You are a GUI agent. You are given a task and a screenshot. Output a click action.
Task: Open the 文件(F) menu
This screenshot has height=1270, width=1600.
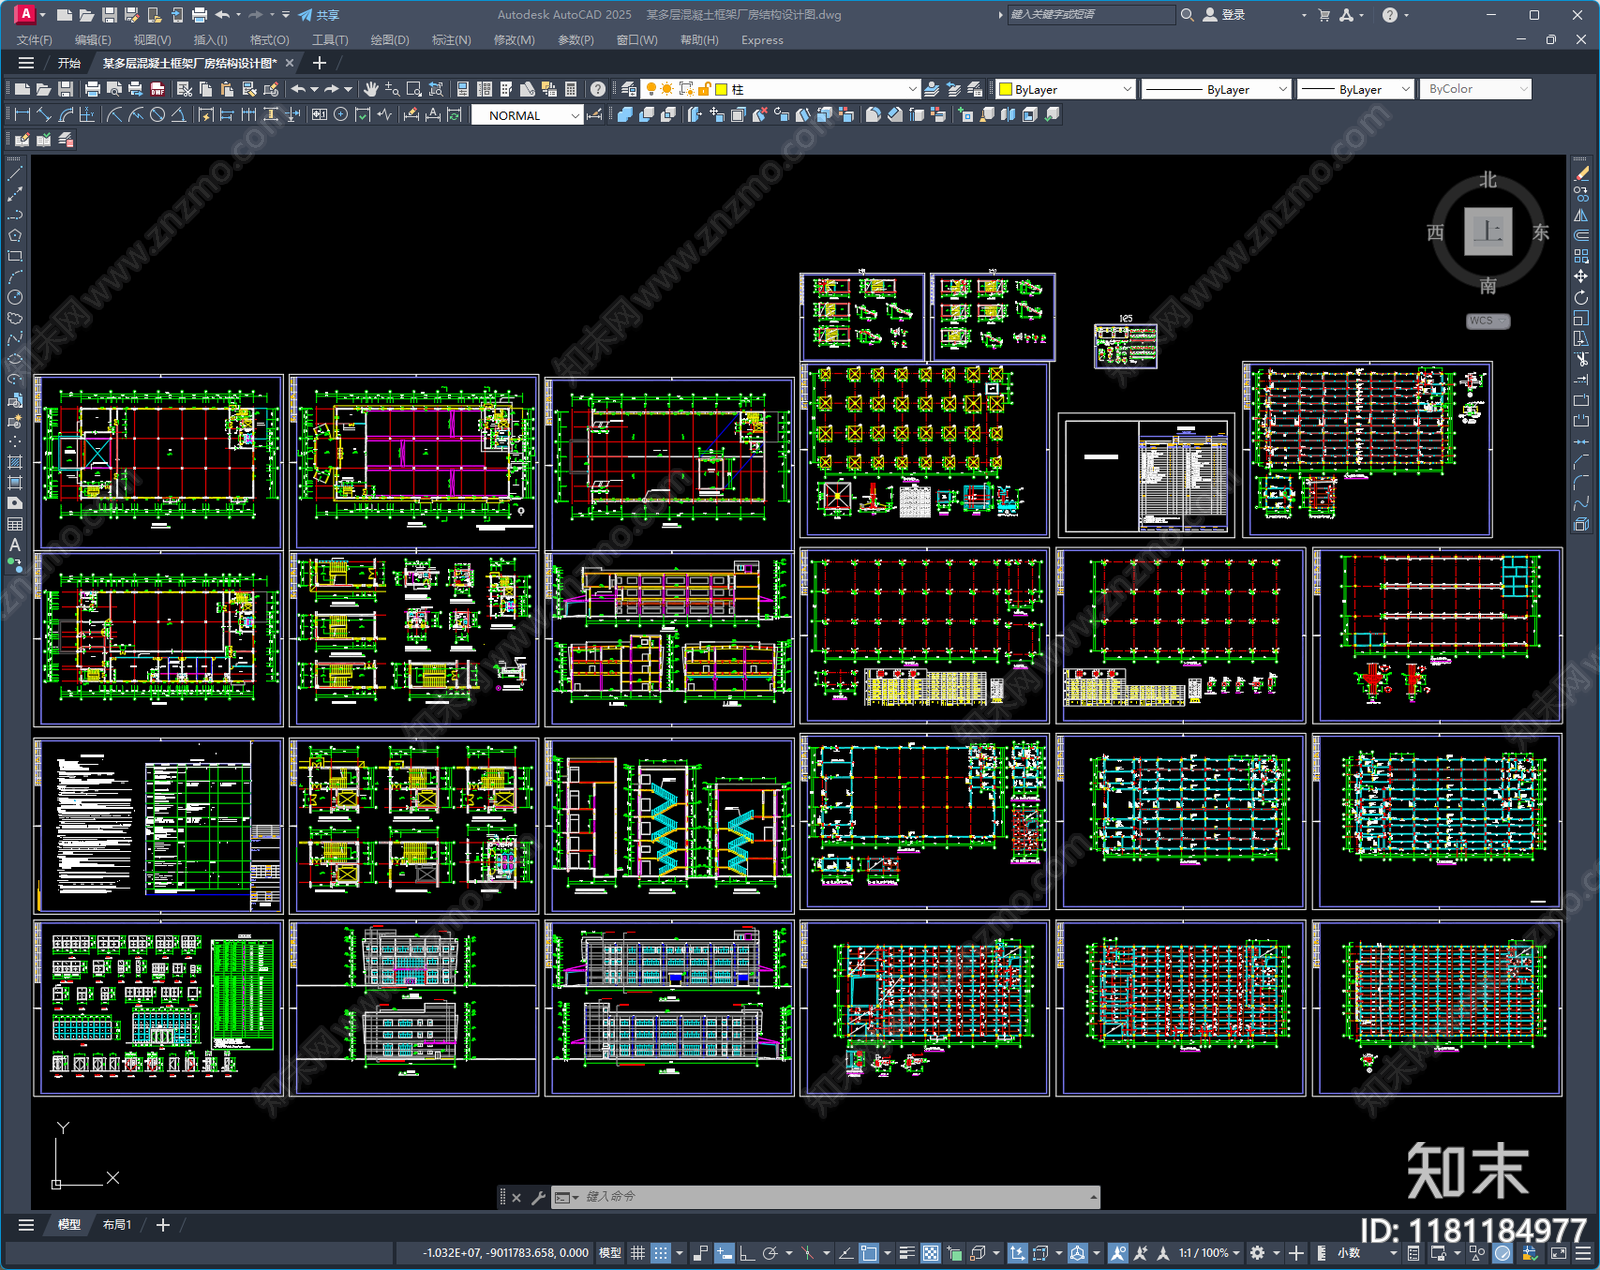tap(34, 40)
